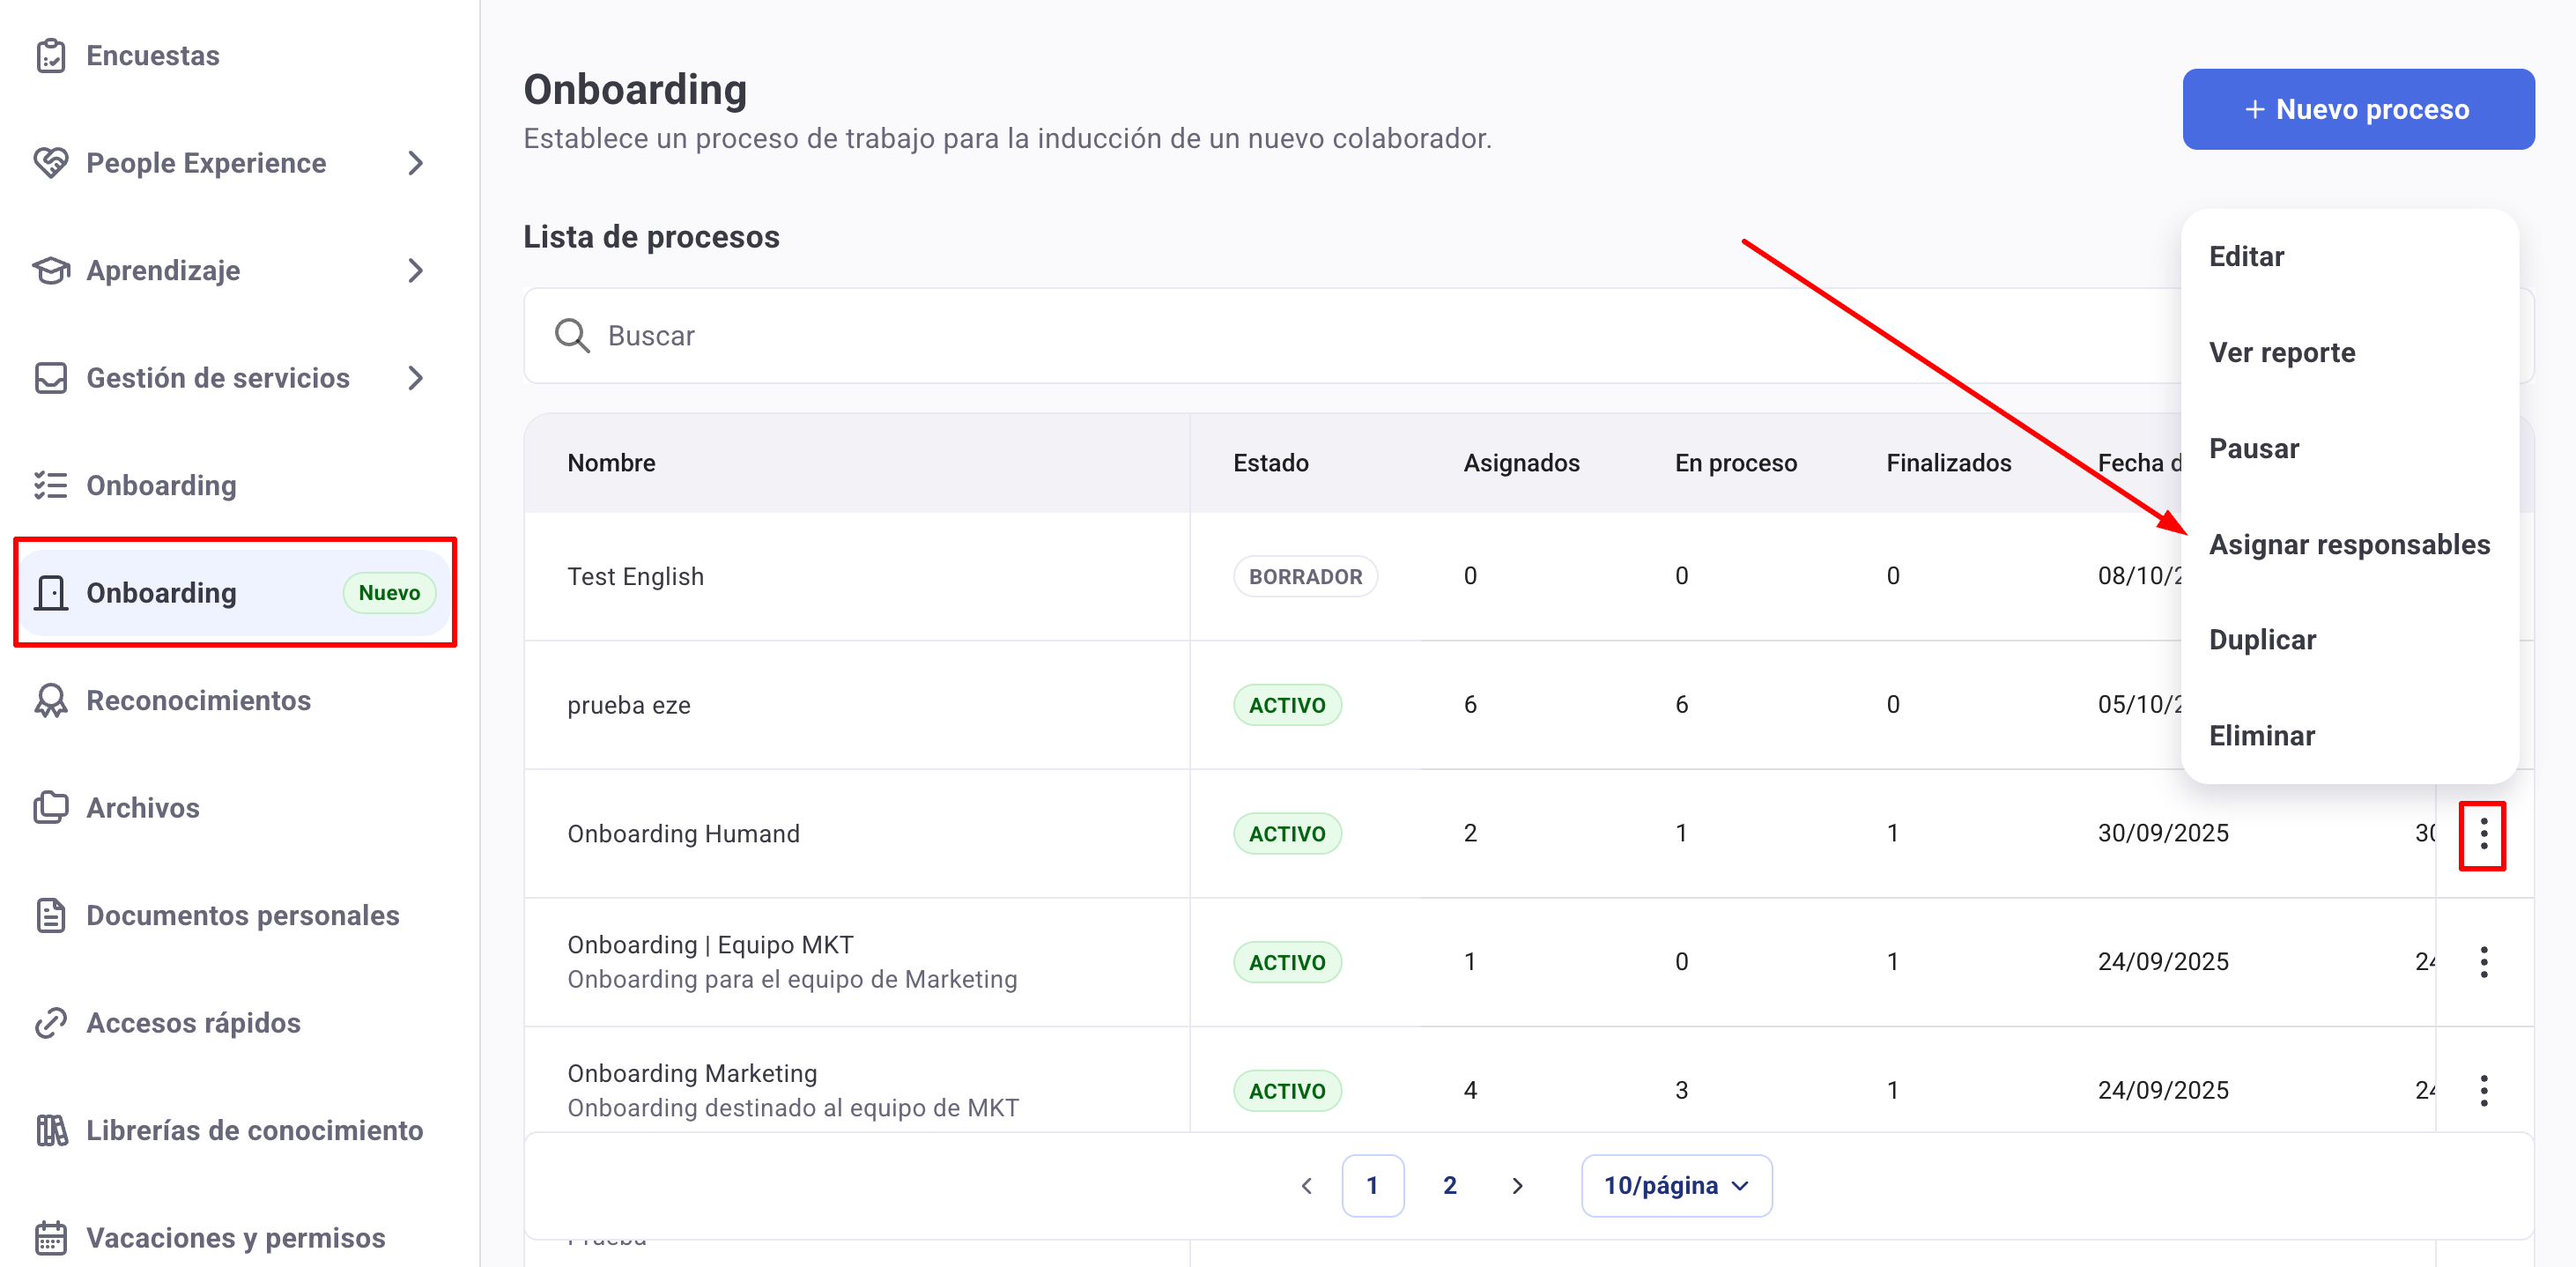
Task: Select Asignar responsables from context menu
Action: 2349,545
